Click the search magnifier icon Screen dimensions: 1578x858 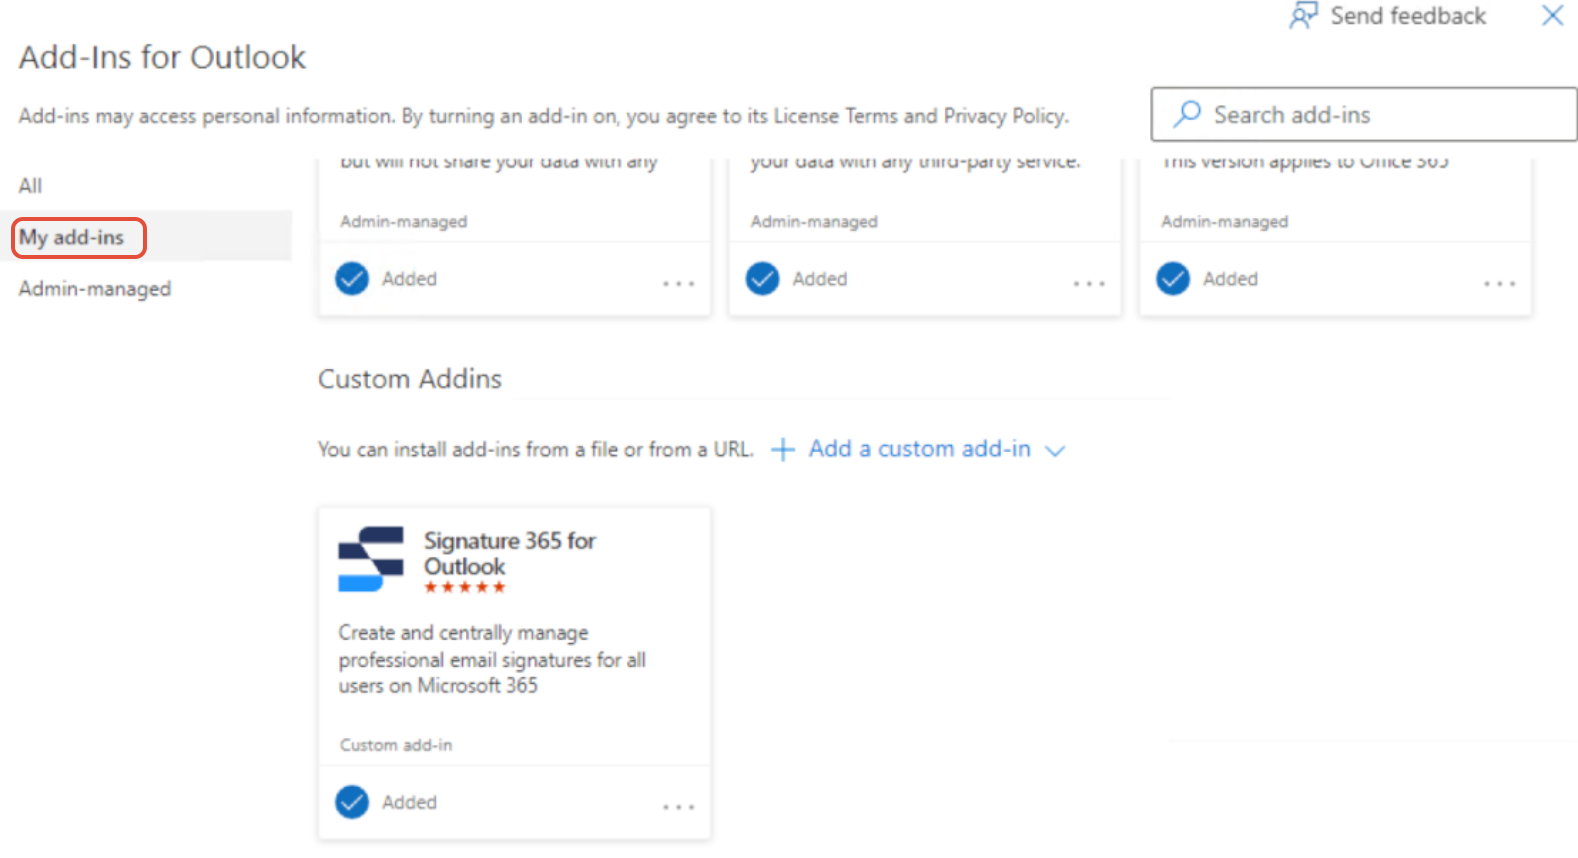tap(1186, 114)
